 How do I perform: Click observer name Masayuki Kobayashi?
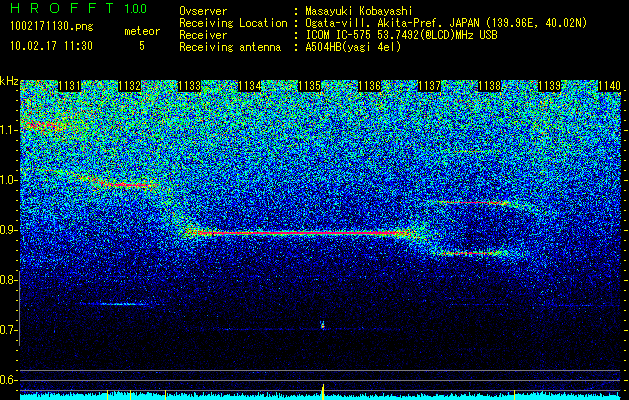point(359,12)
